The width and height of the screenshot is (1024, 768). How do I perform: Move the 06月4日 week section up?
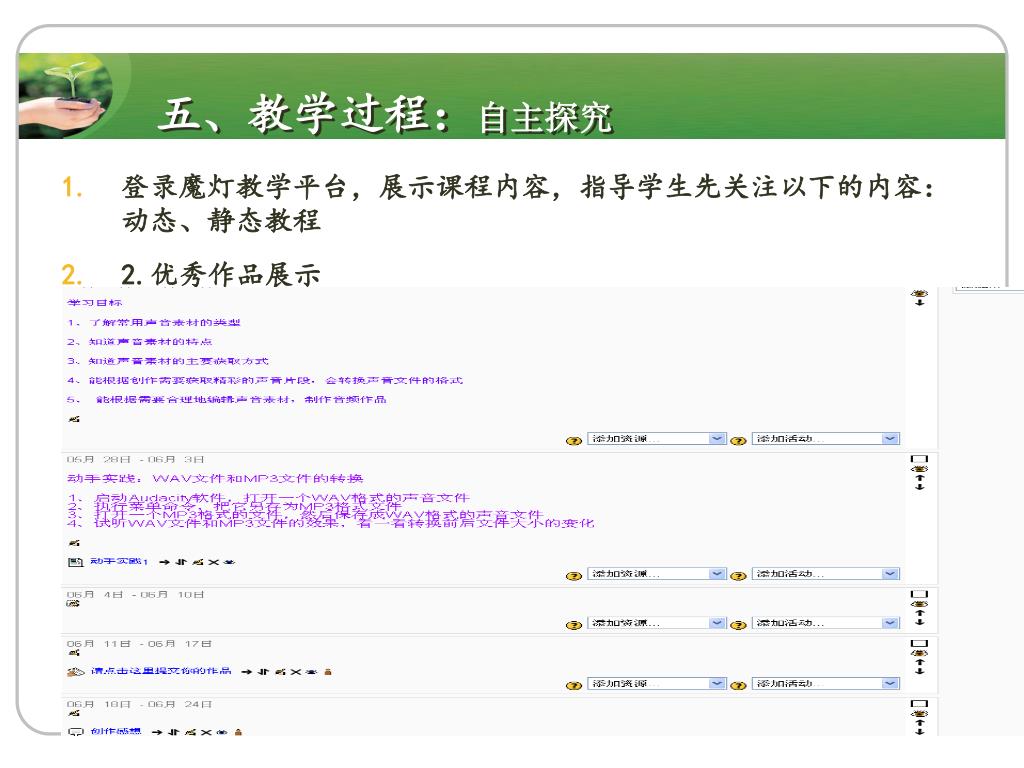[x=920, y=613]
